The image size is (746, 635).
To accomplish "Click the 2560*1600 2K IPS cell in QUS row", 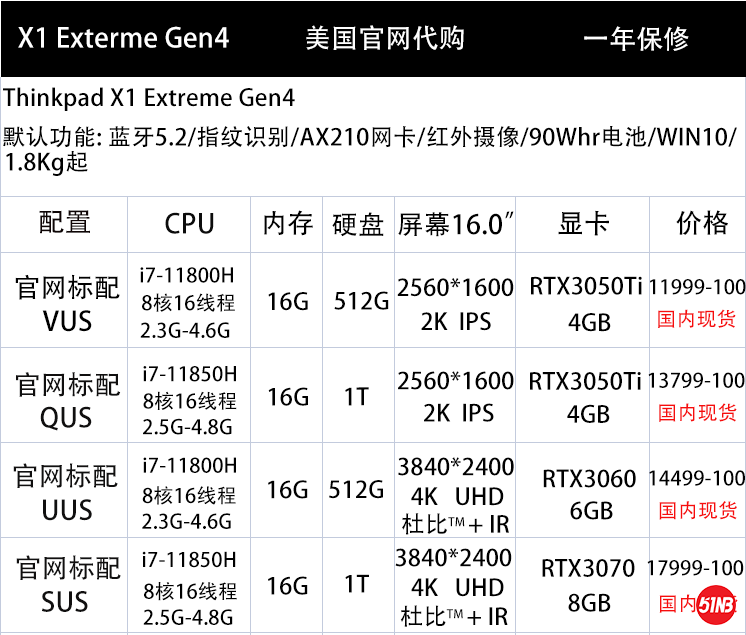I will 455,397.
